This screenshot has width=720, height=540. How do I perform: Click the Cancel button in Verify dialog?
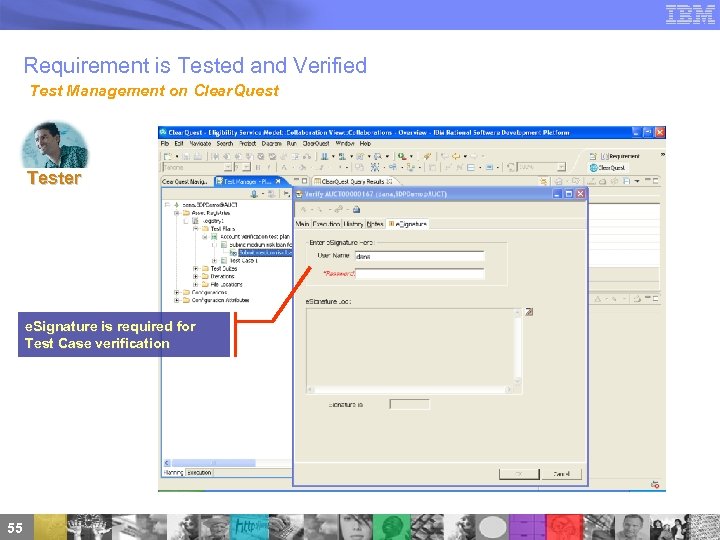tap(562, 473)
